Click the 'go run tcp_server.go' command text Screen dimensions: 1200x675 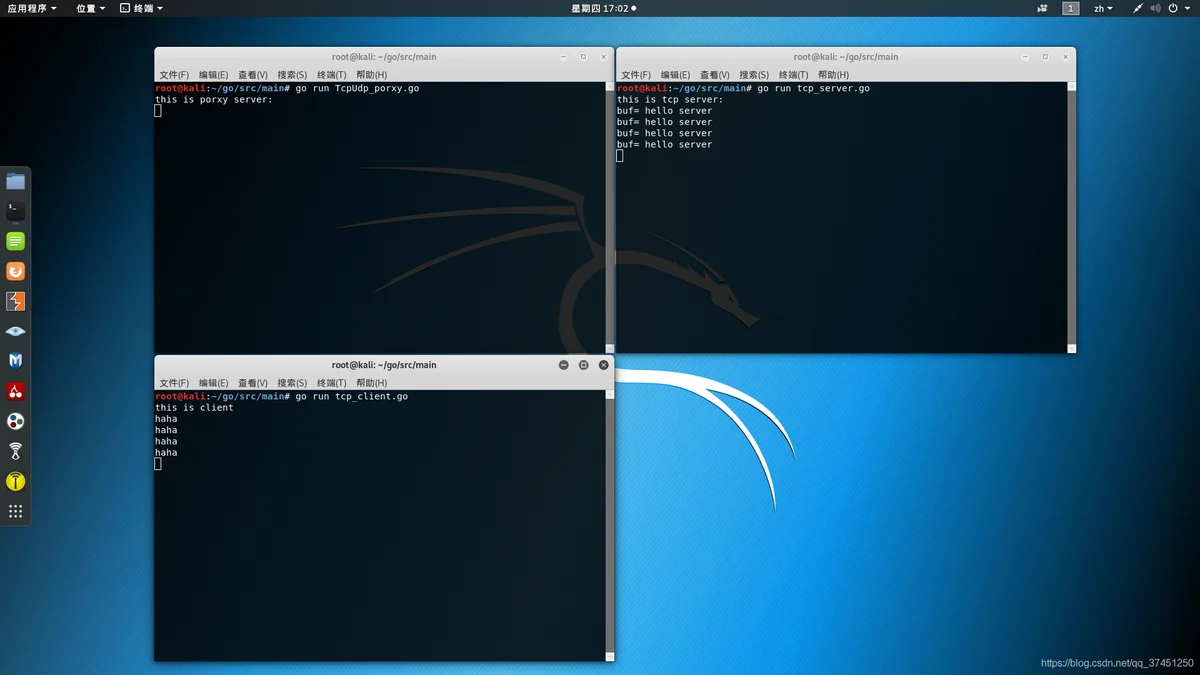(814, 89)
